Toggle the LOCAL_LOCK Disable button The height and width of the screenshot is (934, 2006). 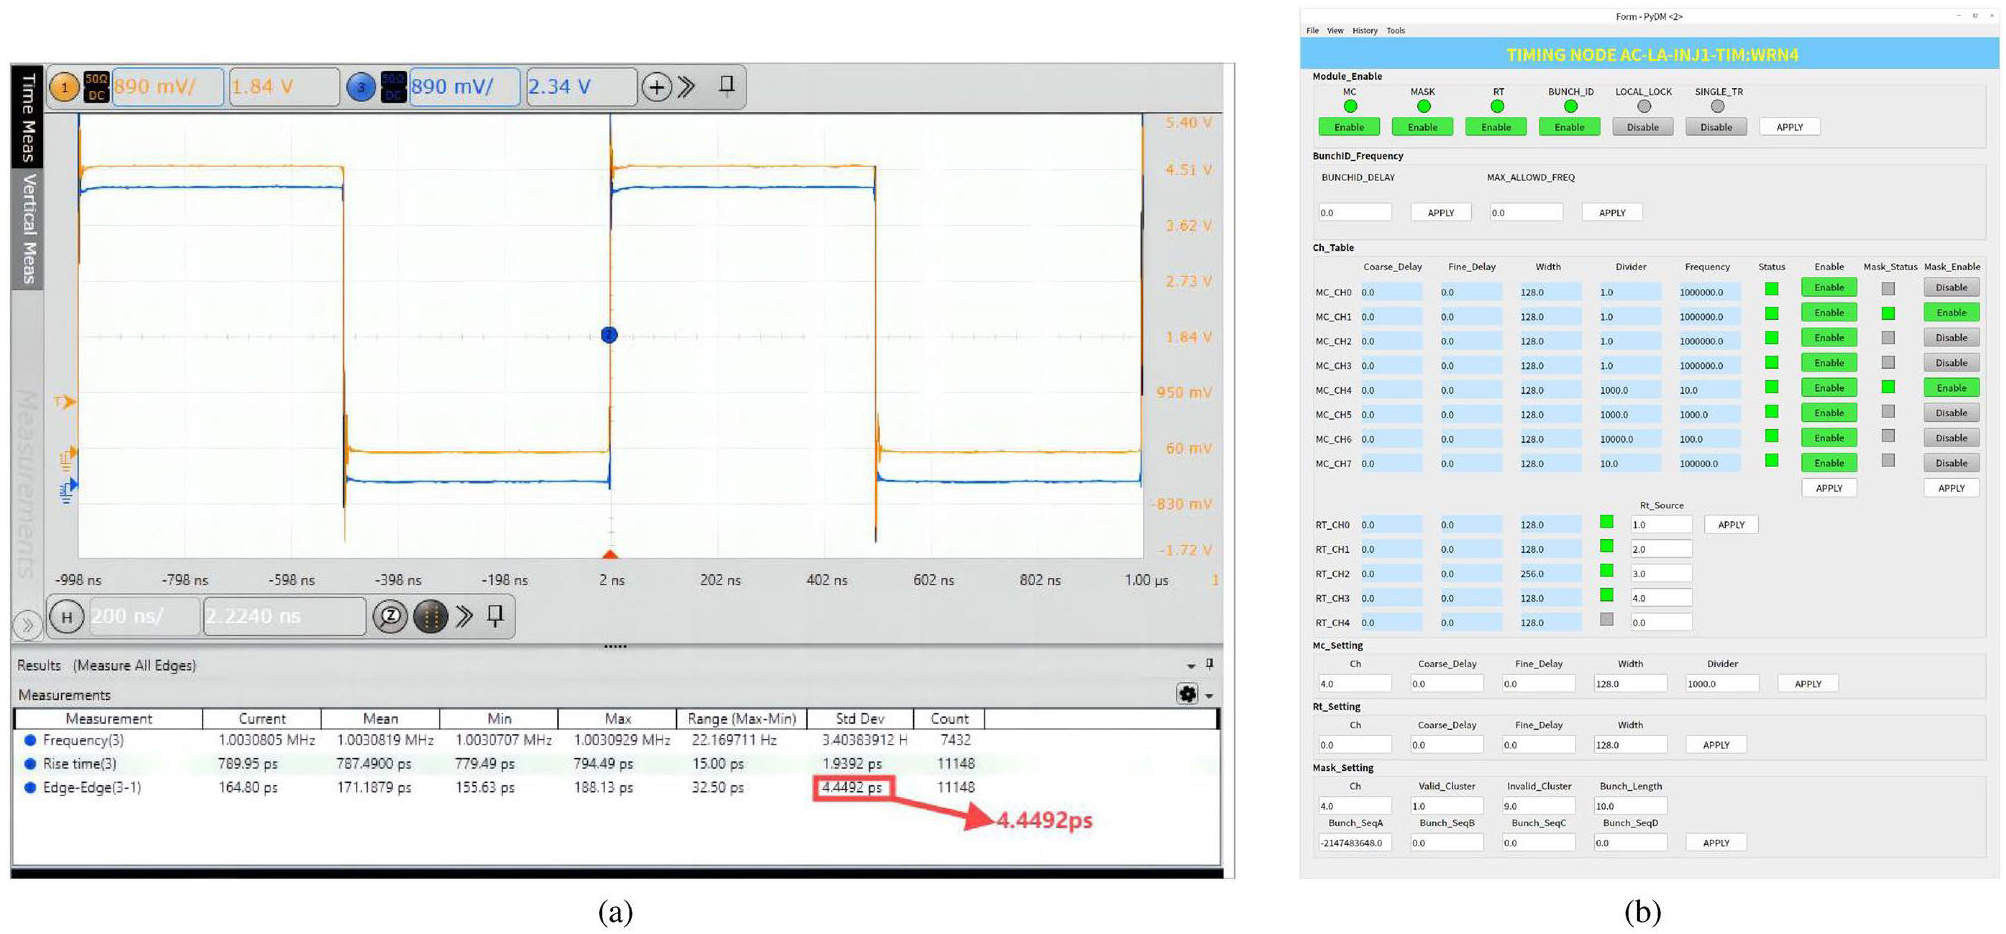[1642, 127]
